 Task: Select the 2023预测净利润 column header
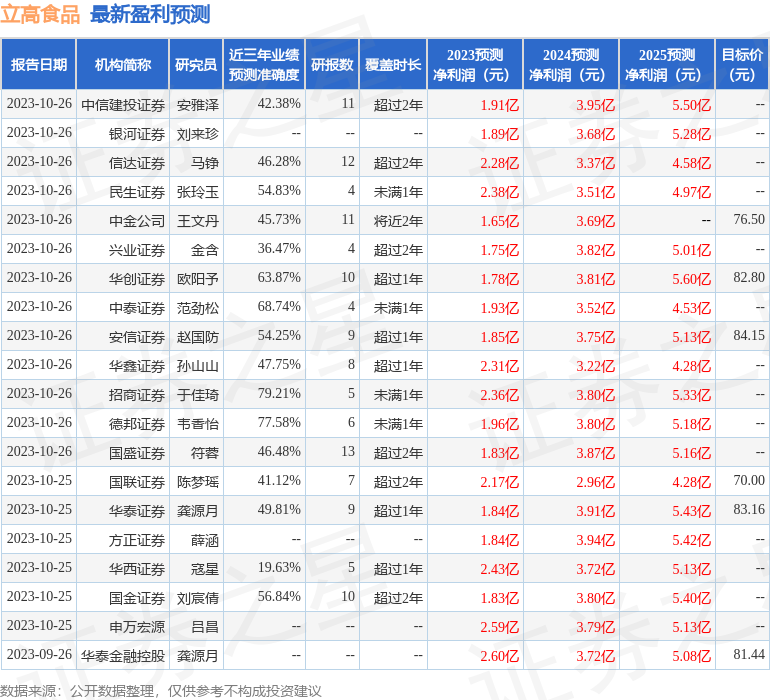point(475,64)
